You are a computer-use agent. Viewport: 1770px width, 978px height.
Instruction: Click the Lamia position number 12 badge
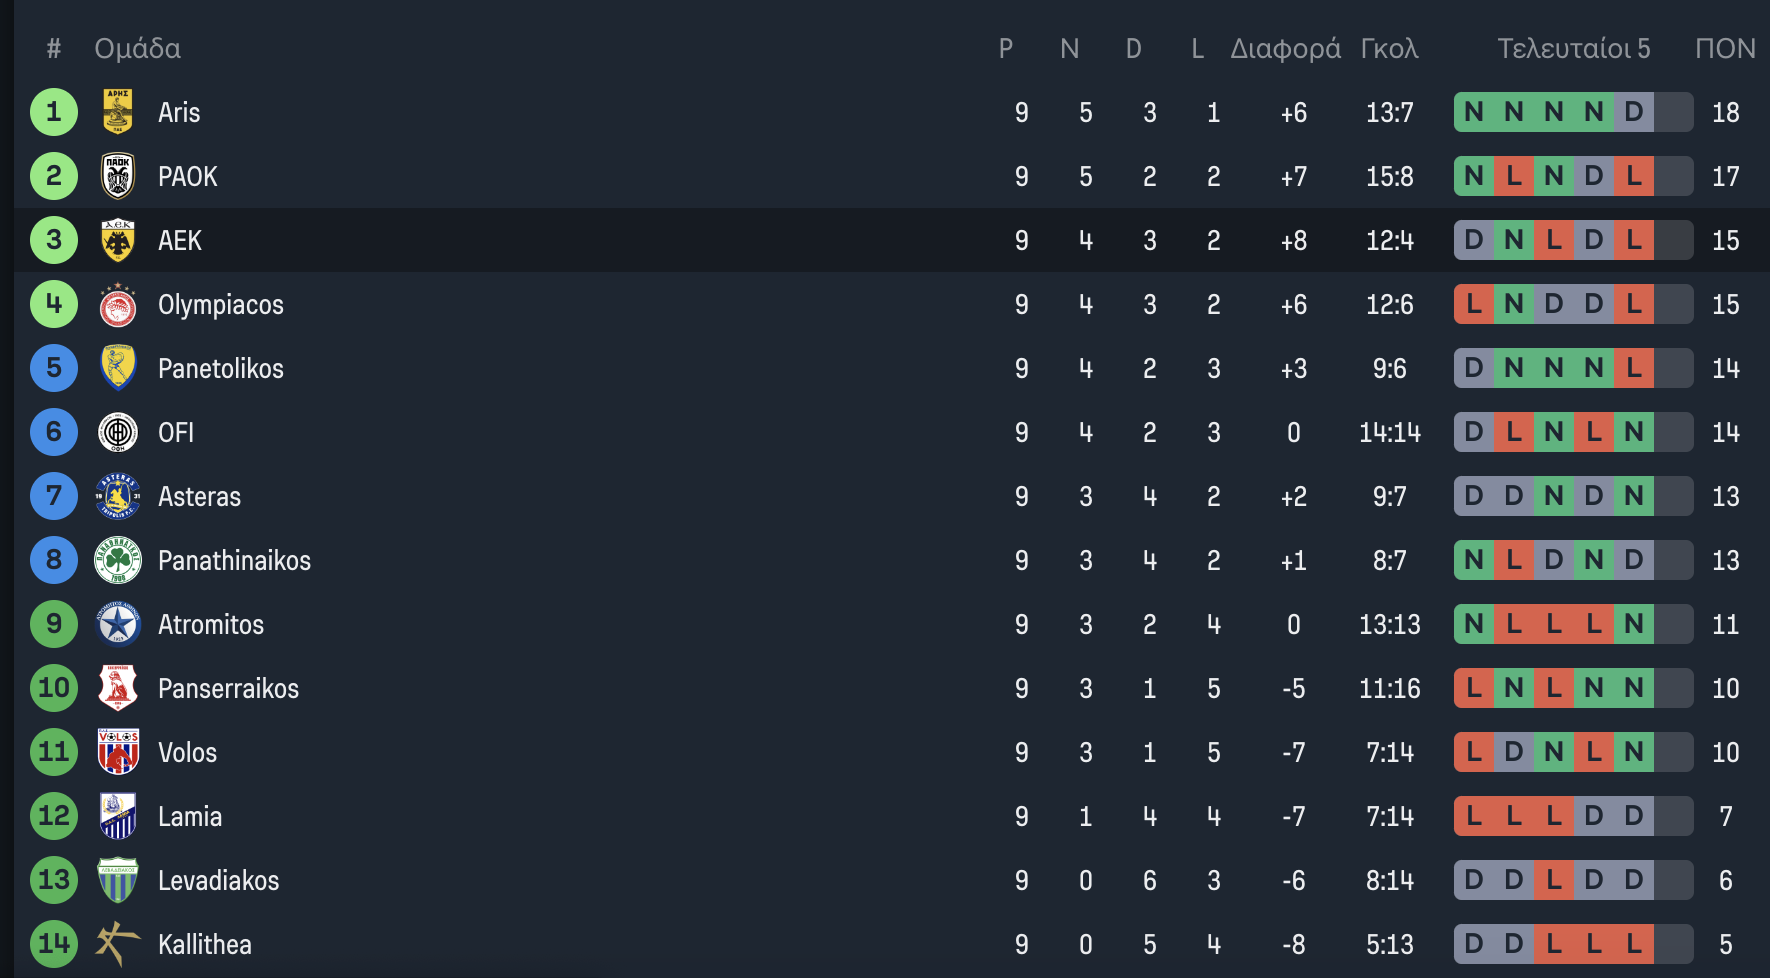pos(54,816)
